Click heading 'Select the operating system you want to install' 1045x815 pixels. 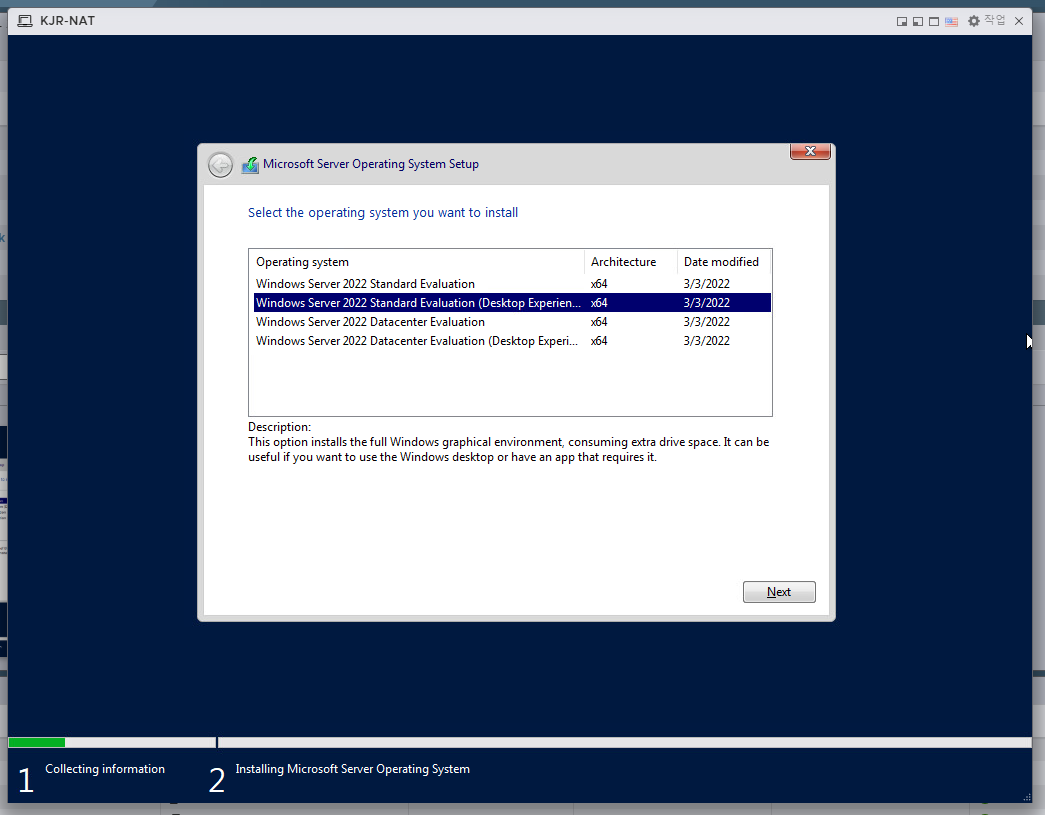click(x=383, y=213)
